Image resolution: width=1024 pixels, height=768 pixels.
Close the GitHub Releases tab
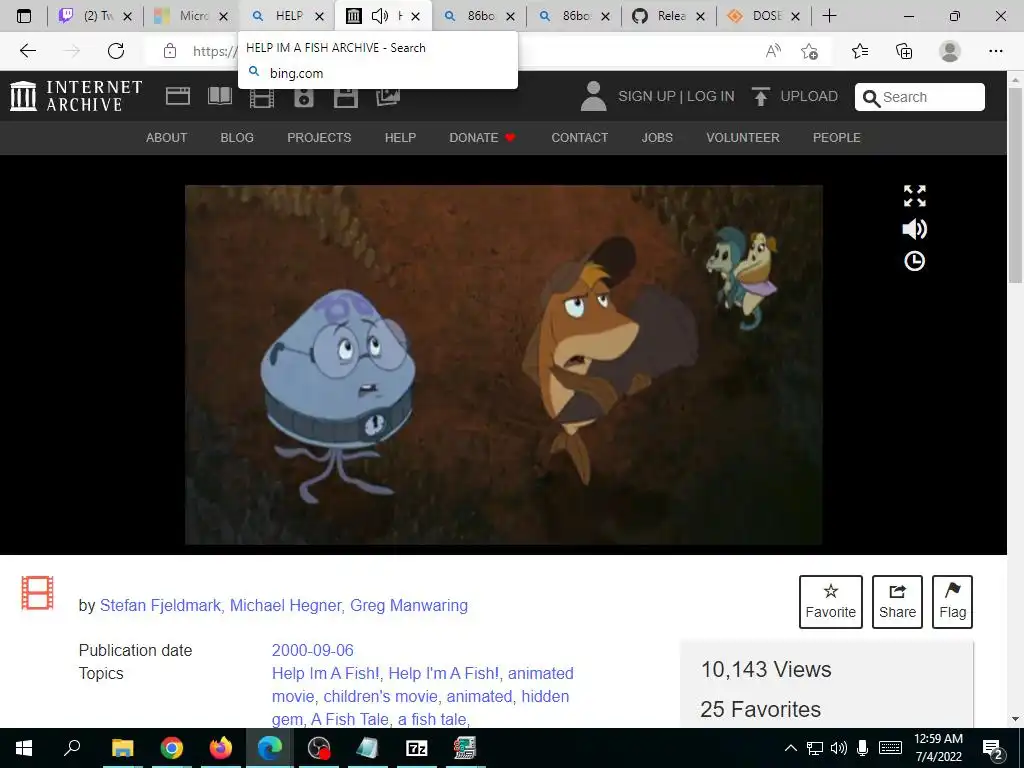coord(700,17)
